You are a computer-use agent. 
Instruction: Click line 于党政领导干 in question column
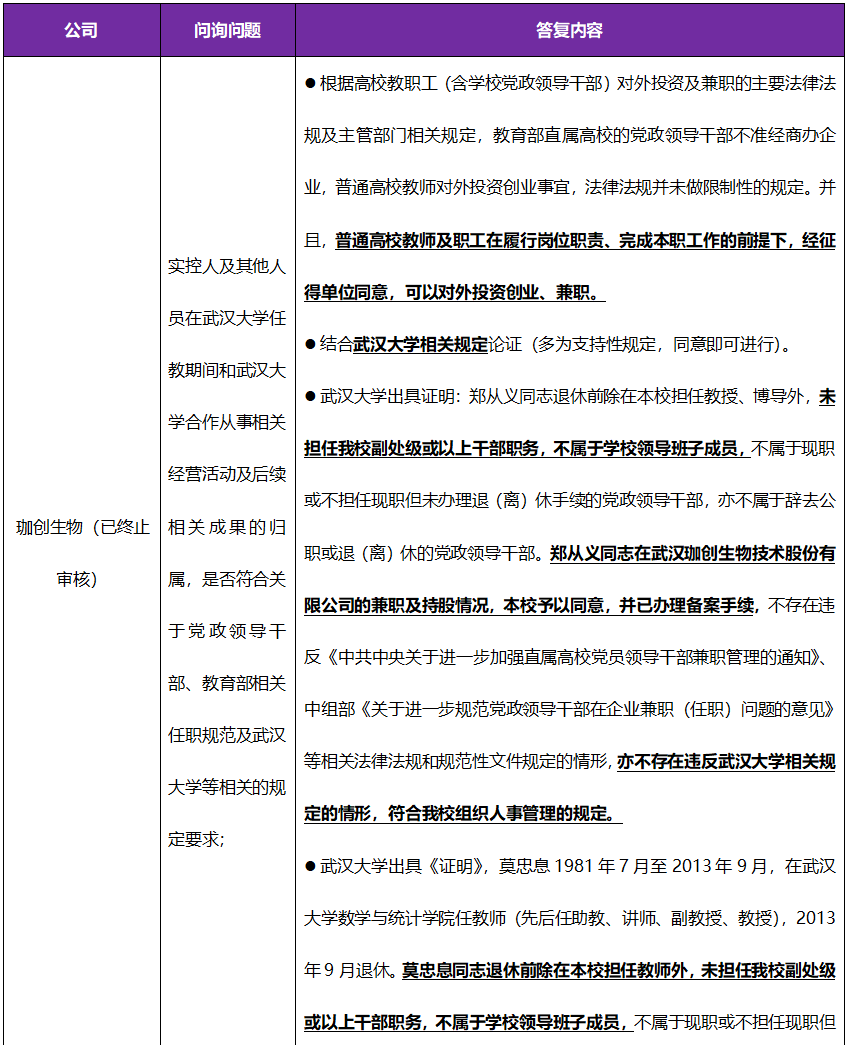227,631
